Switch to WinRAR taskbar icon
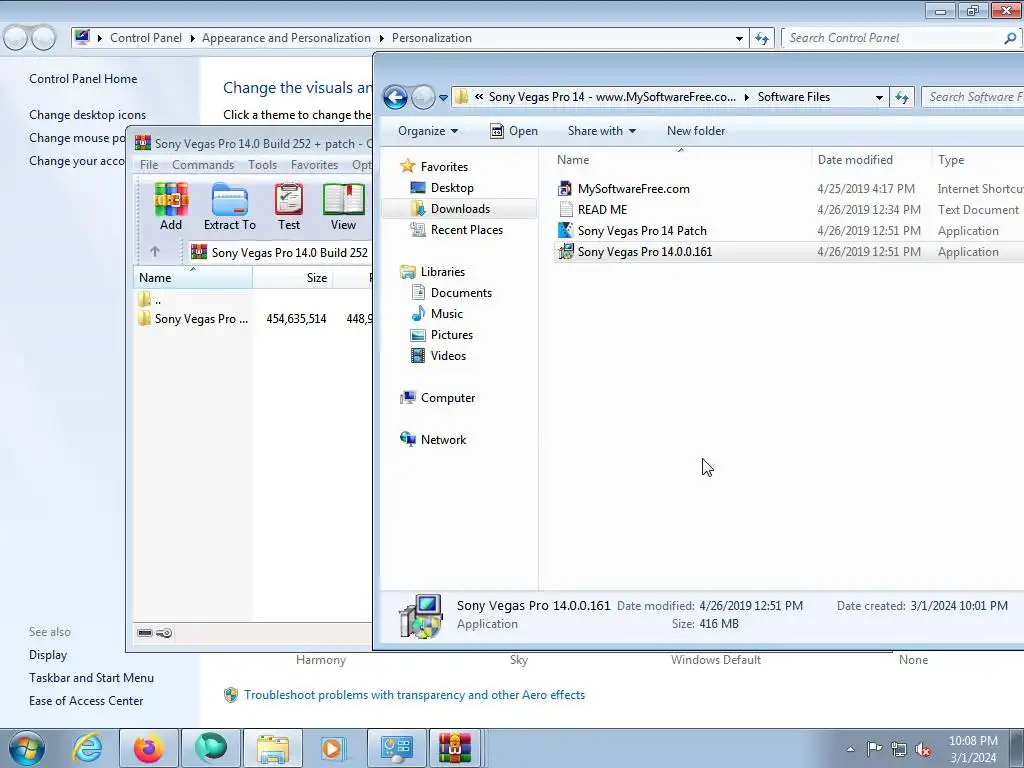 click(x=455, y=748)
